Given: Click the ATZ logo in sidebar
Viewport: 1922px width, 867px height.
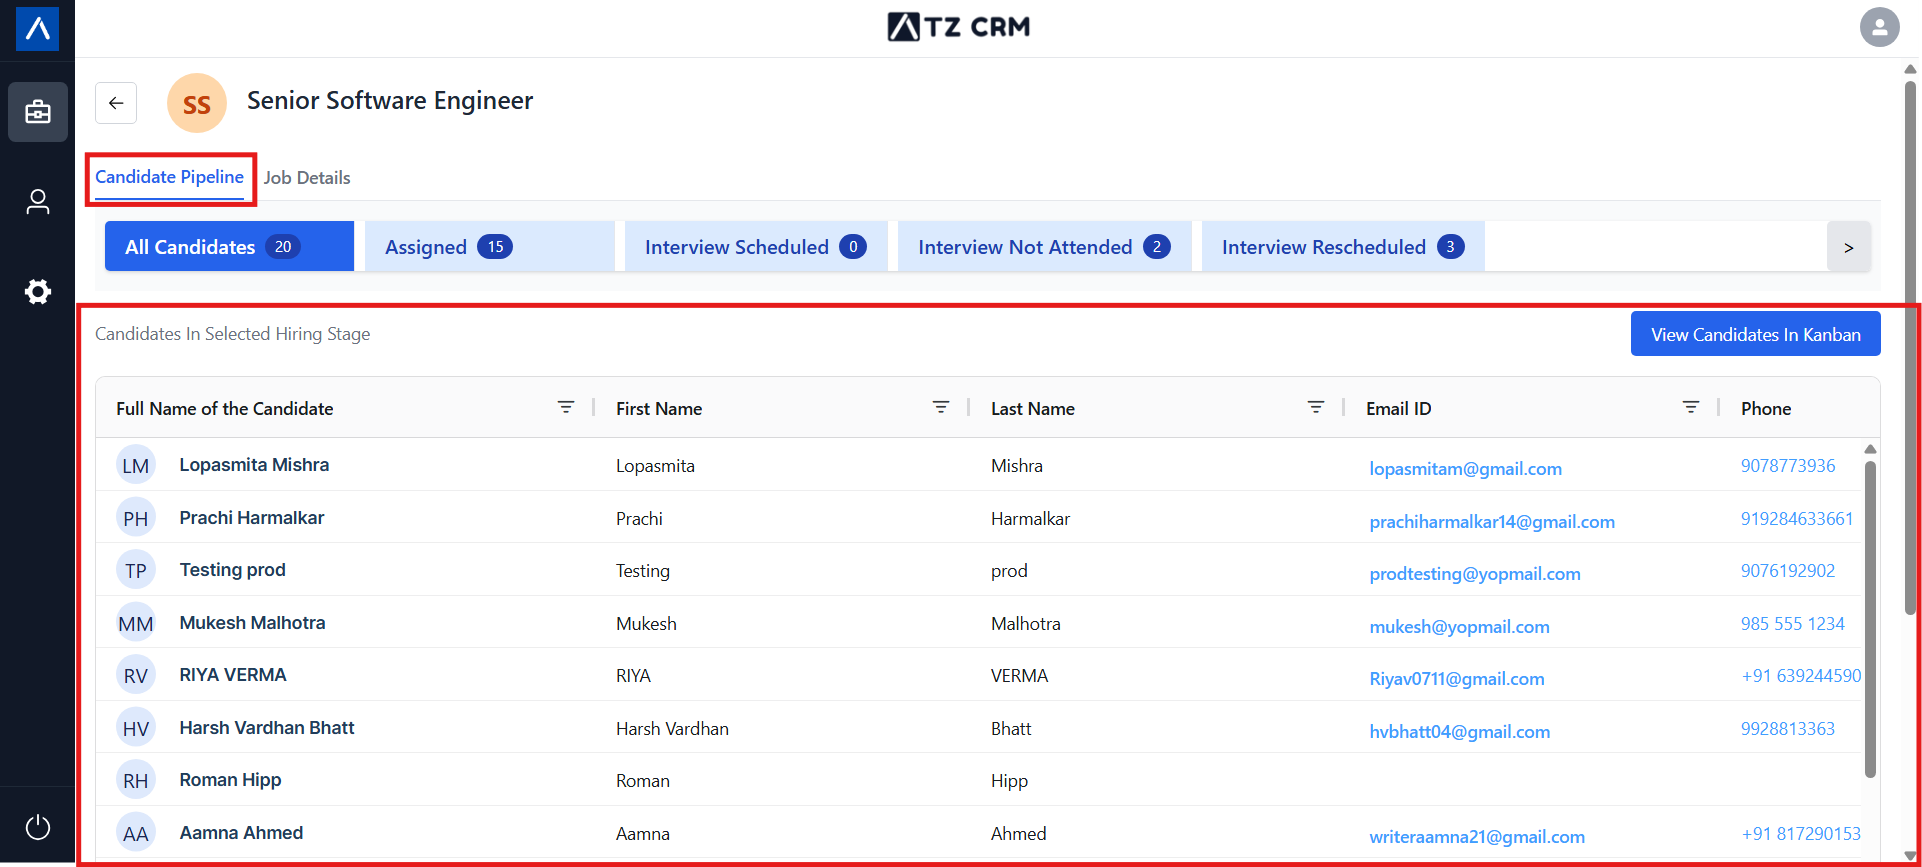Looking at the screenshot, I should [x=38, y=28].
